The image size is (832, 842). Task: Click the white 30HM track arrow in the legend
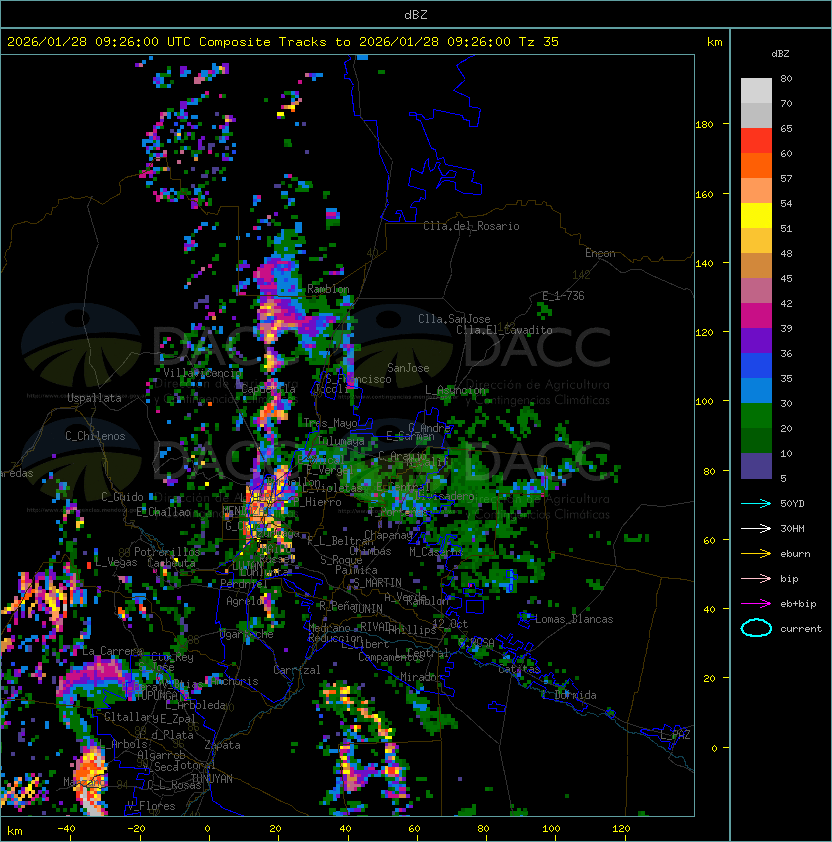(756, 528)
